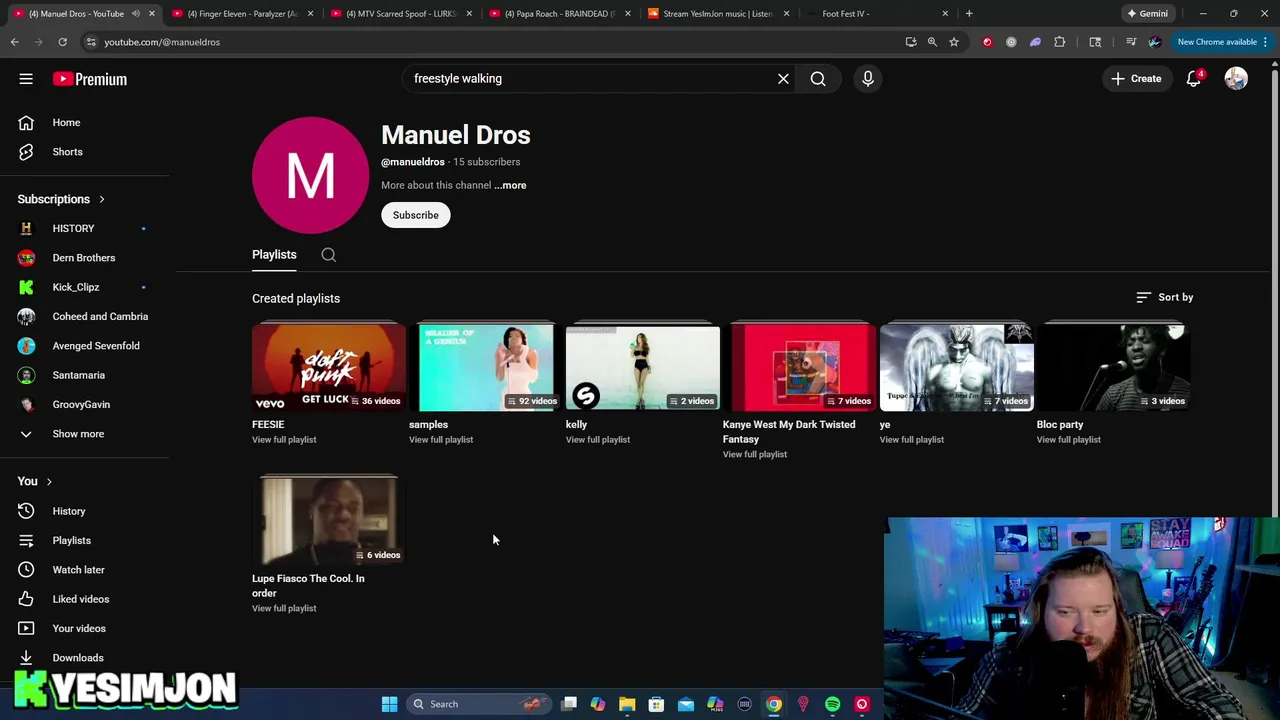This screenshot has width=1280, height=720.
Task: Open New Chrome available menu
Action: [1222, 42]
